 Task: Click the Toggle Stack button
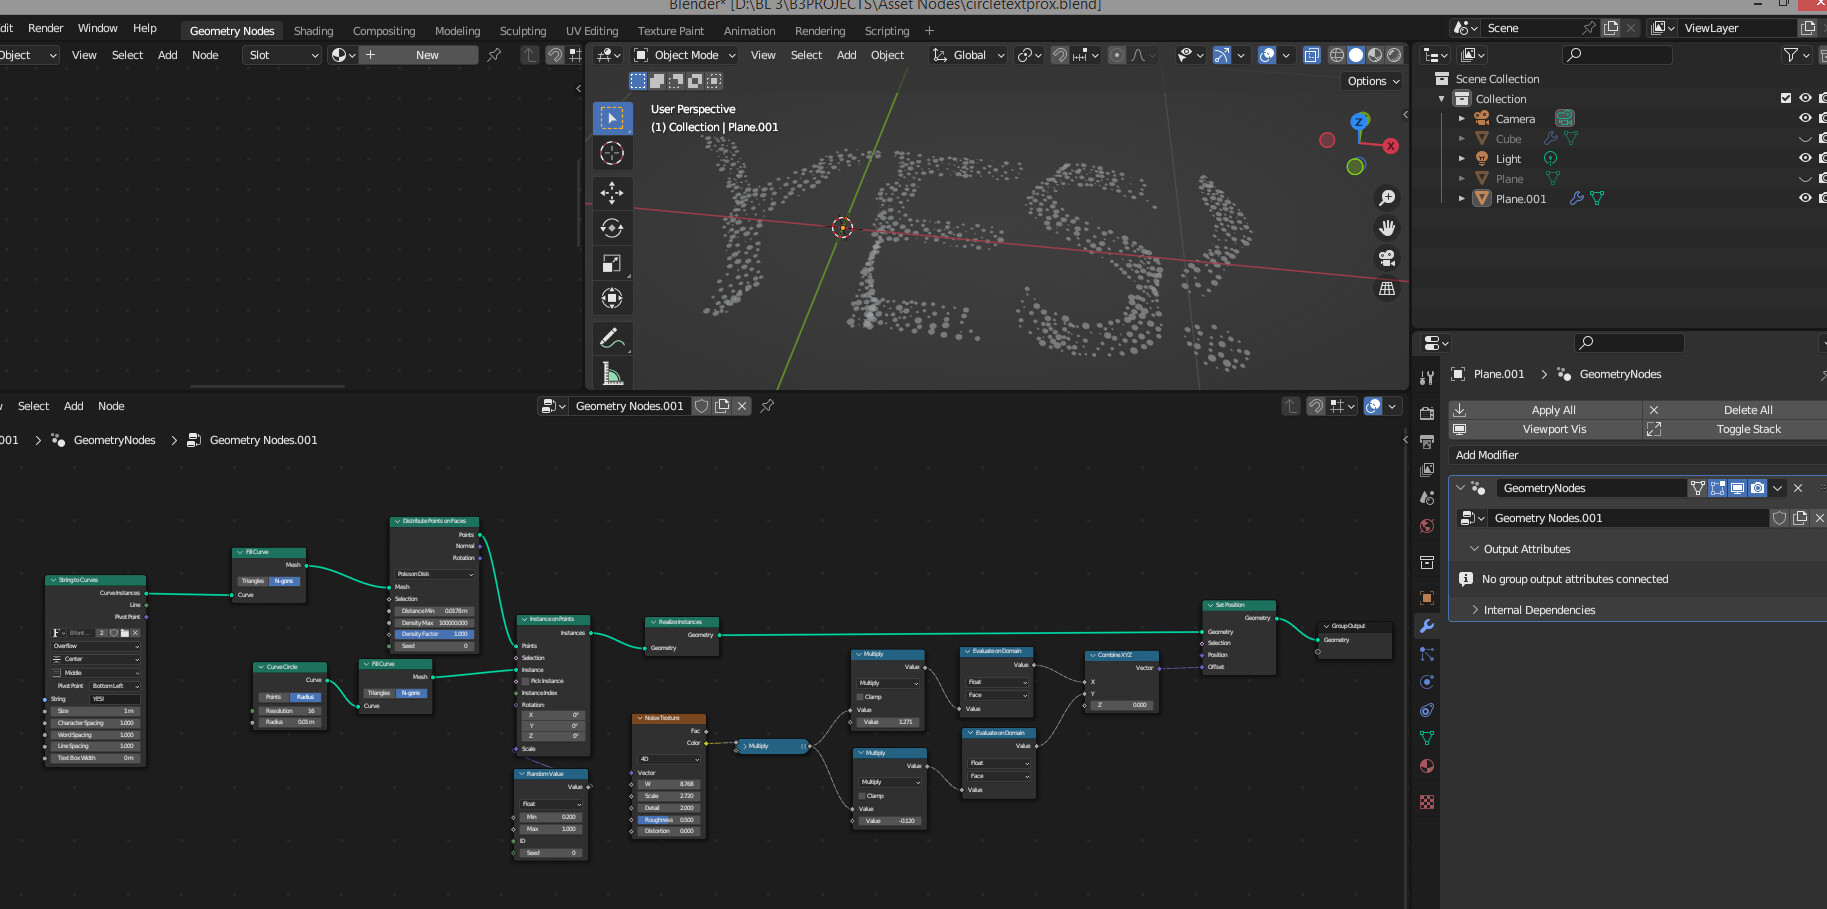pos(1735,429)
